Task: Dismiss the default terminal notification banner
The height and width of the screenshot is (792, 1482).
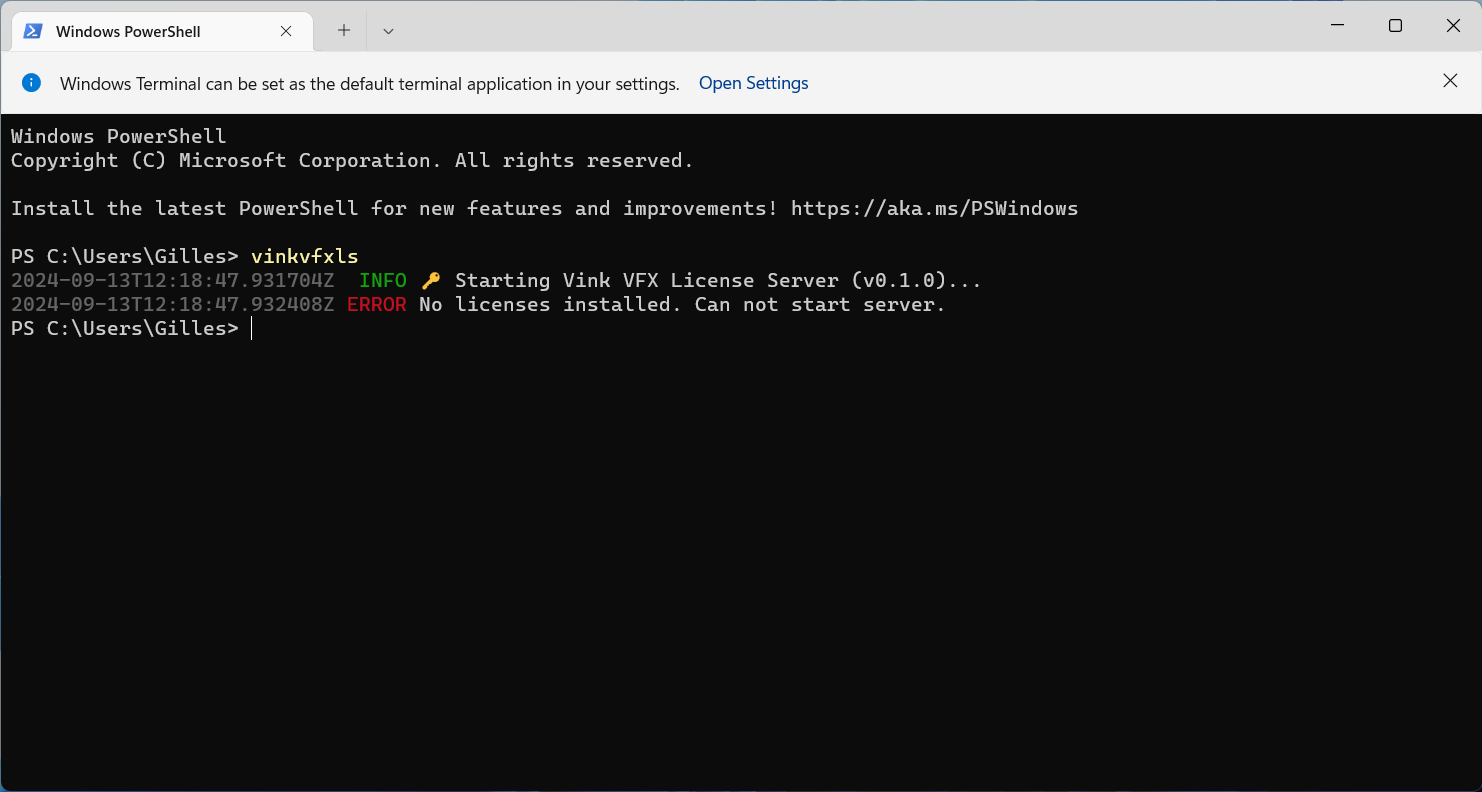Action: coord(1450,81)
